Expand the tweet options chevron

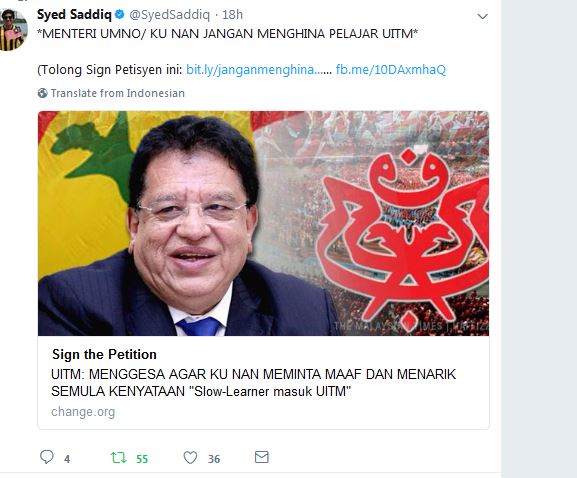[482, 16]
